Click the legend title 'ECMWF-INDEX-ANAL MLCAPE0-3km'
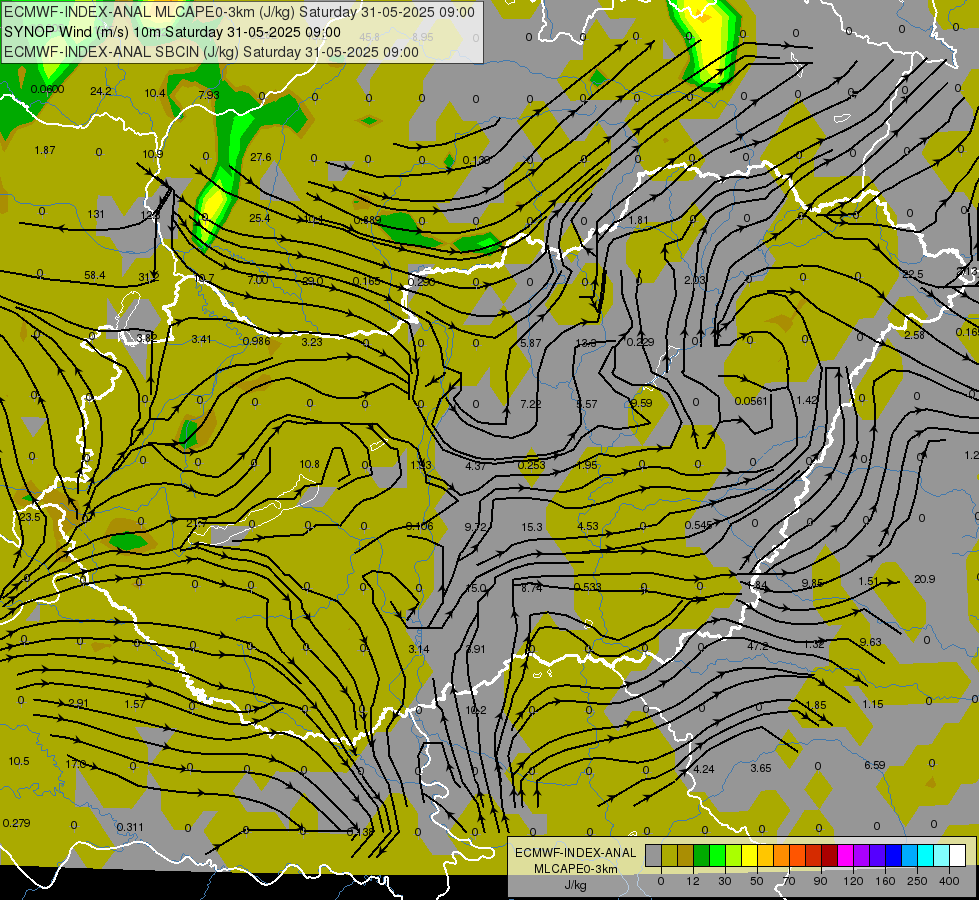 click(x=576, y=861)
